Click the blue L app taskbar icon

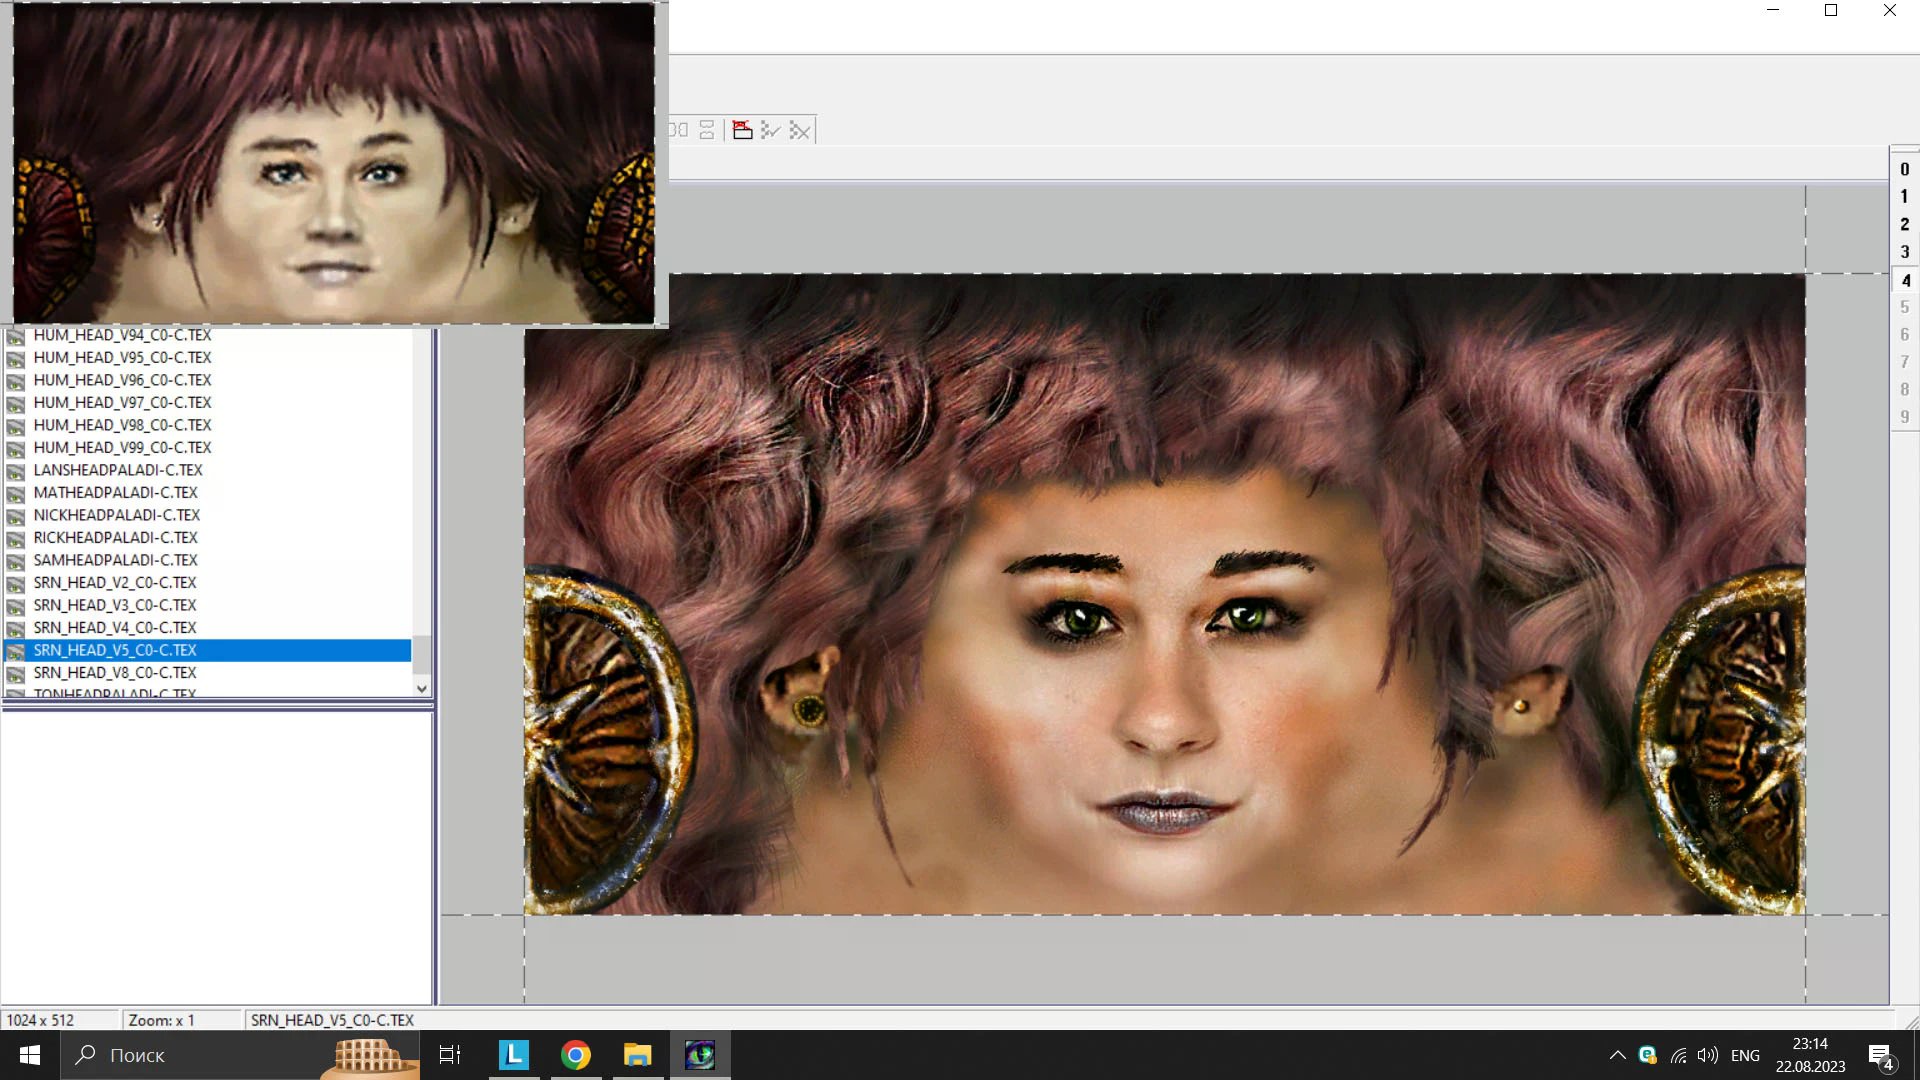513,1055
